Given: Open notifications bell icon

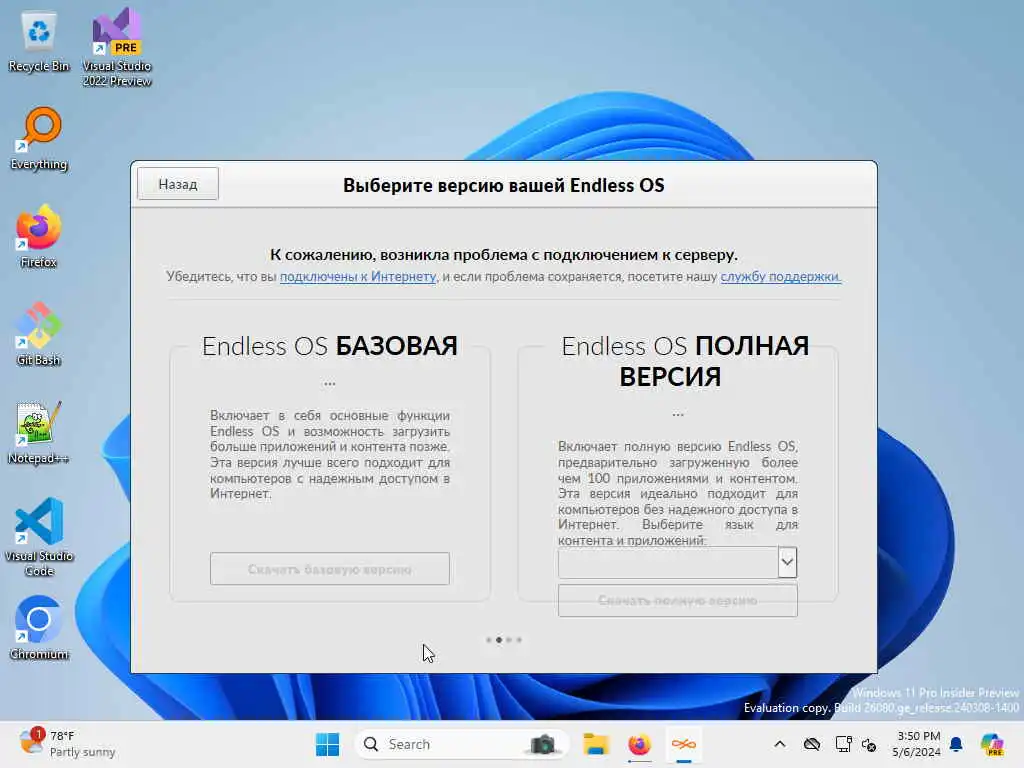Looking at the screenshot, I should [956, 744].
